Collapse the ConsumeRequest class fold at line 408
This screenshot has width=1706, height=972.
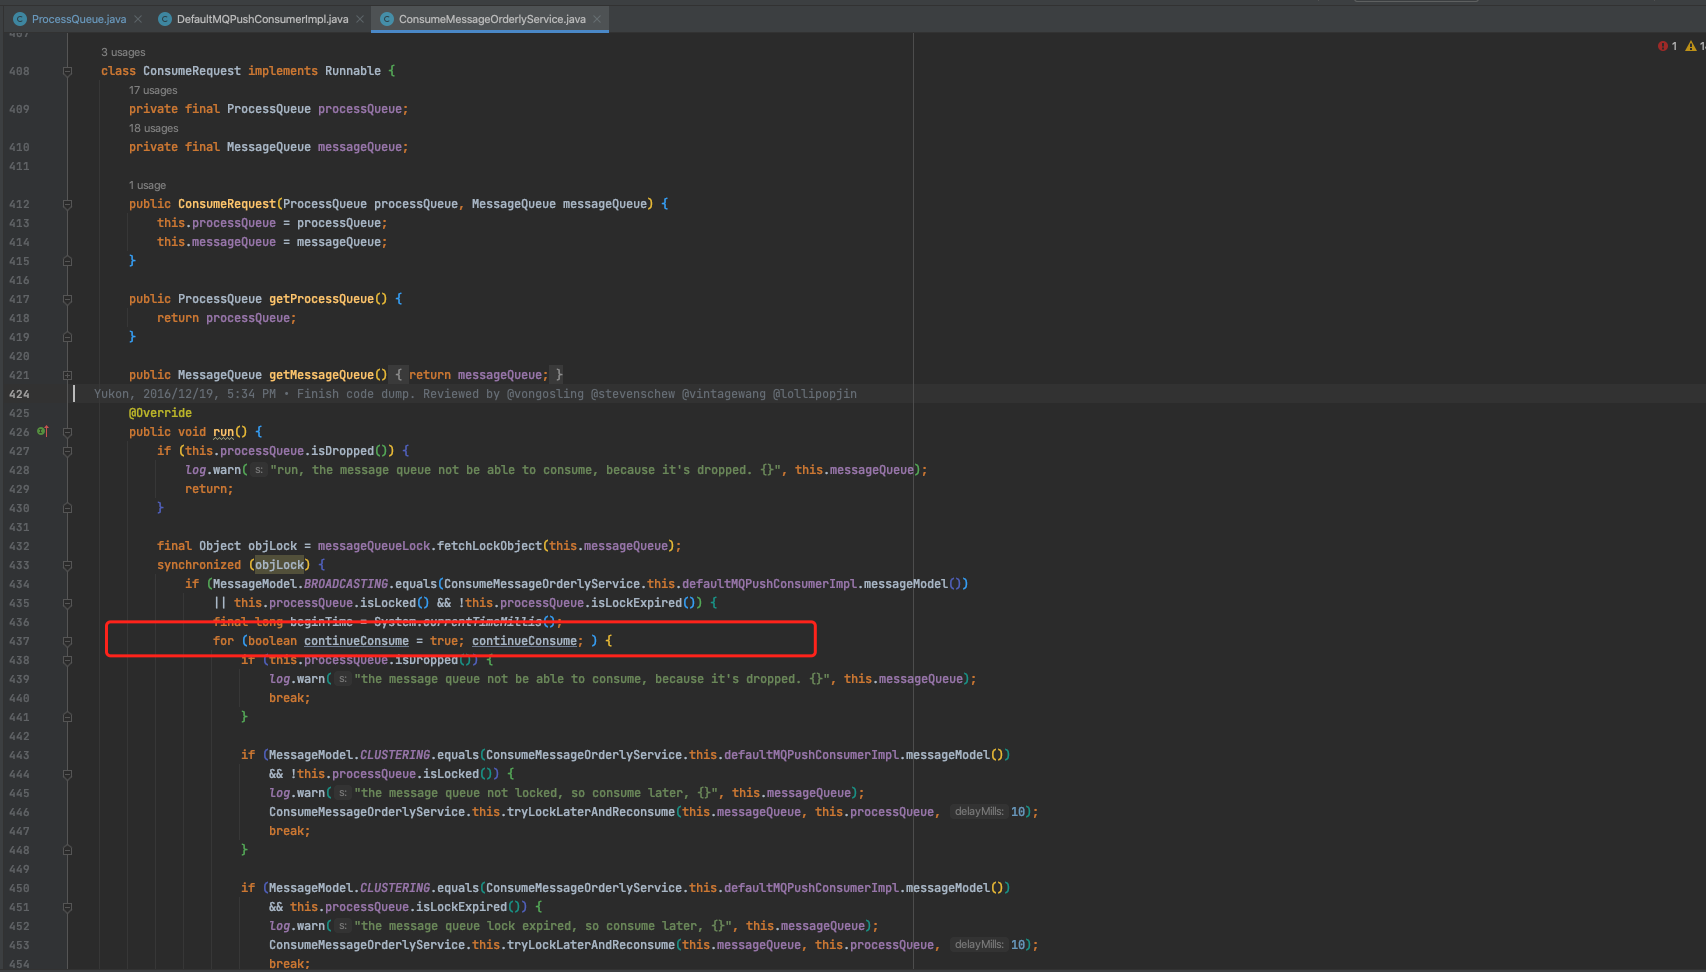[67, 71]
